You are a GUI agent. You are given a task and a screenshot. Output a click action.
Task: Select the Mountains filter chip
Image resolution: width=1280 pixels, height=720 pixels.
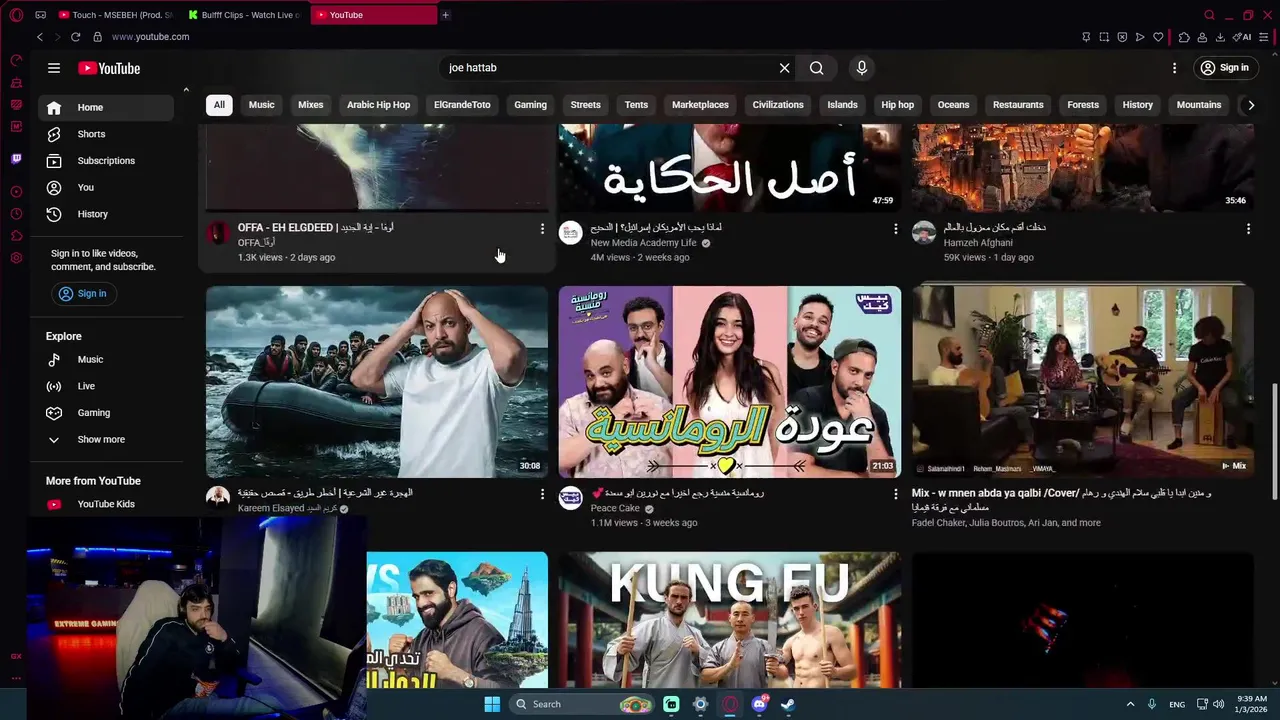[x=1199, y=105]
